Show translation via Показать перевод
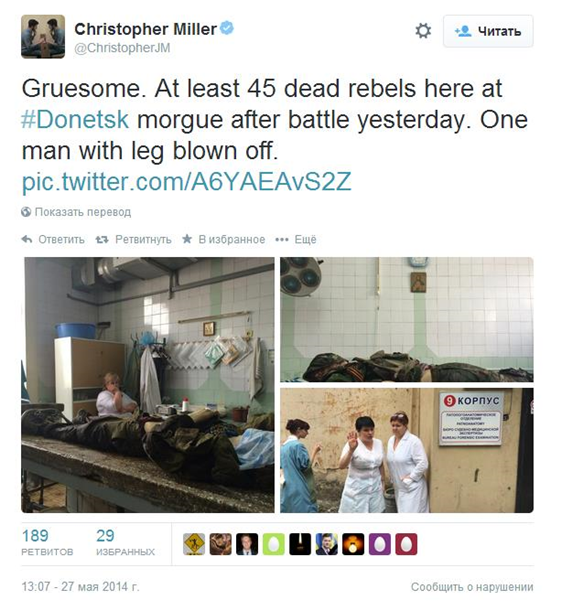 76,212
